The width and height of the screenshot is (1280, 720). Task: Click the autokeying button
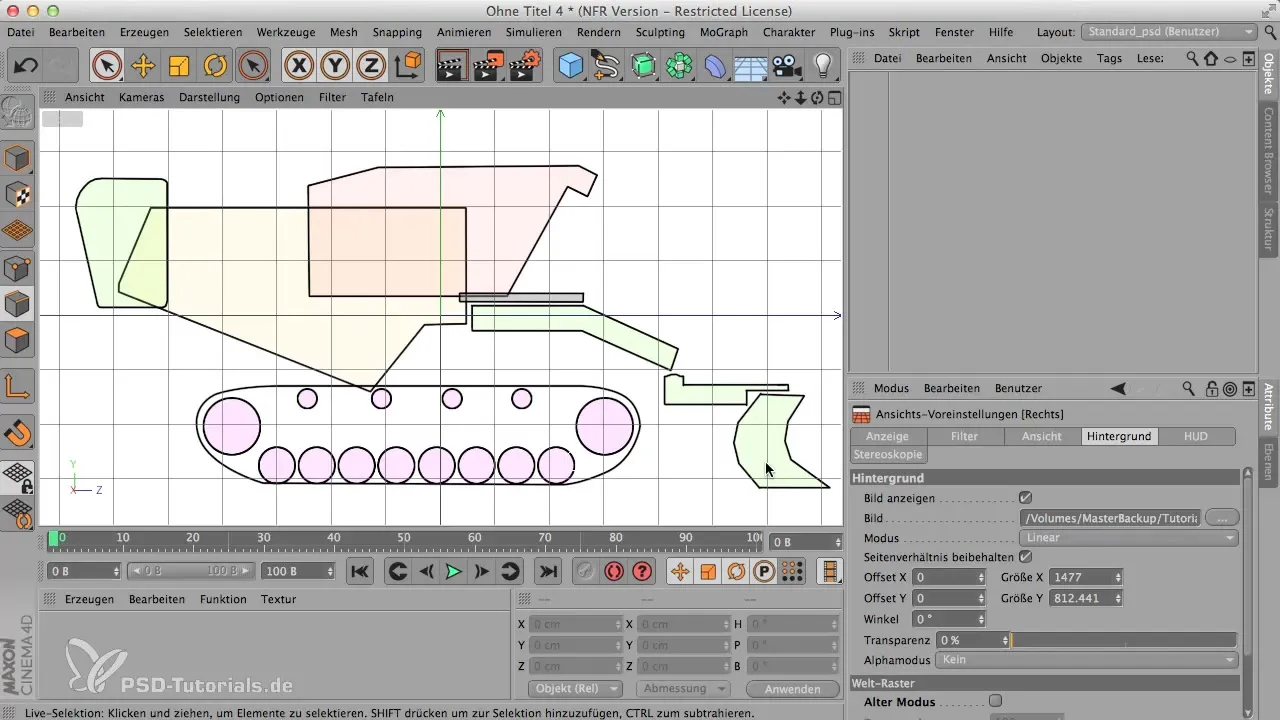614,571
